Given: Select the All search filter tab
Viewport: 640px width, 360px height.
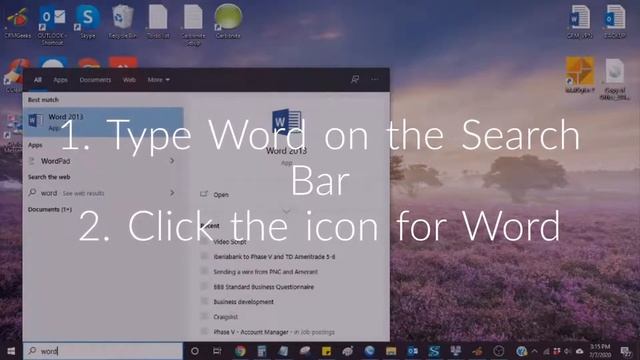Looking at the screenshot, I should pos(38,80).
